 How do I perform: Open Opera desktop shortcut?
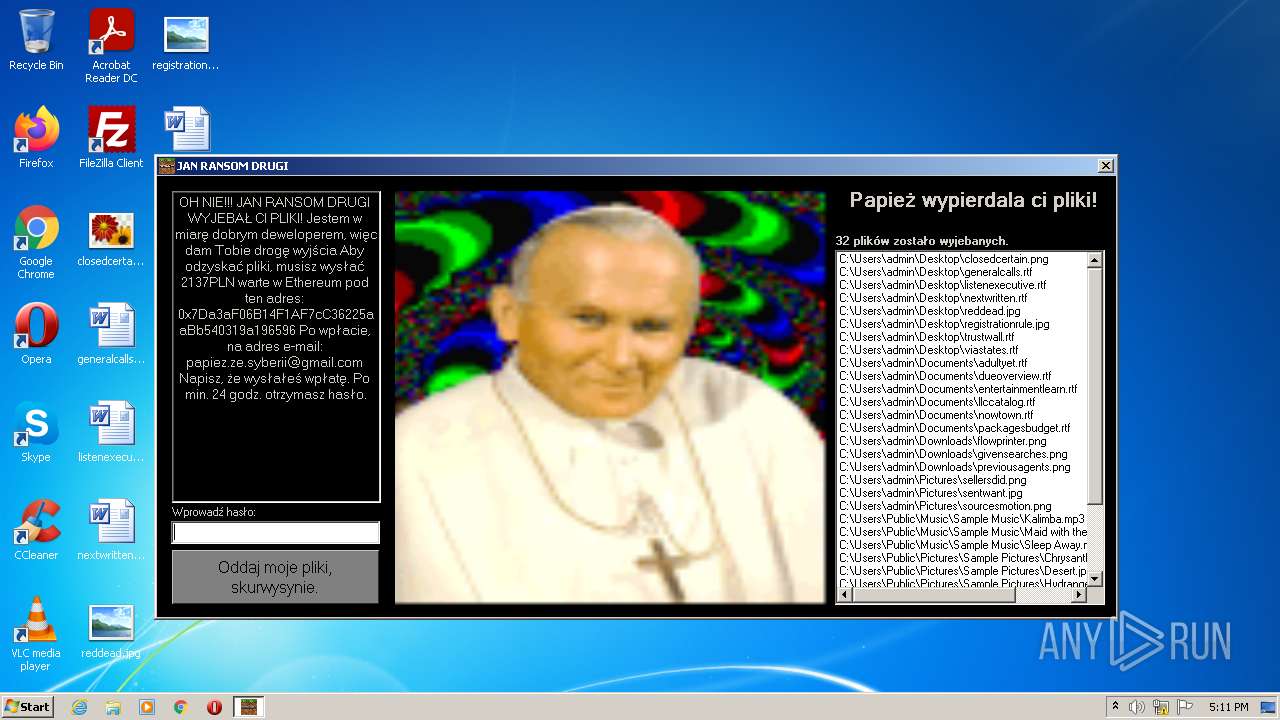36,333
